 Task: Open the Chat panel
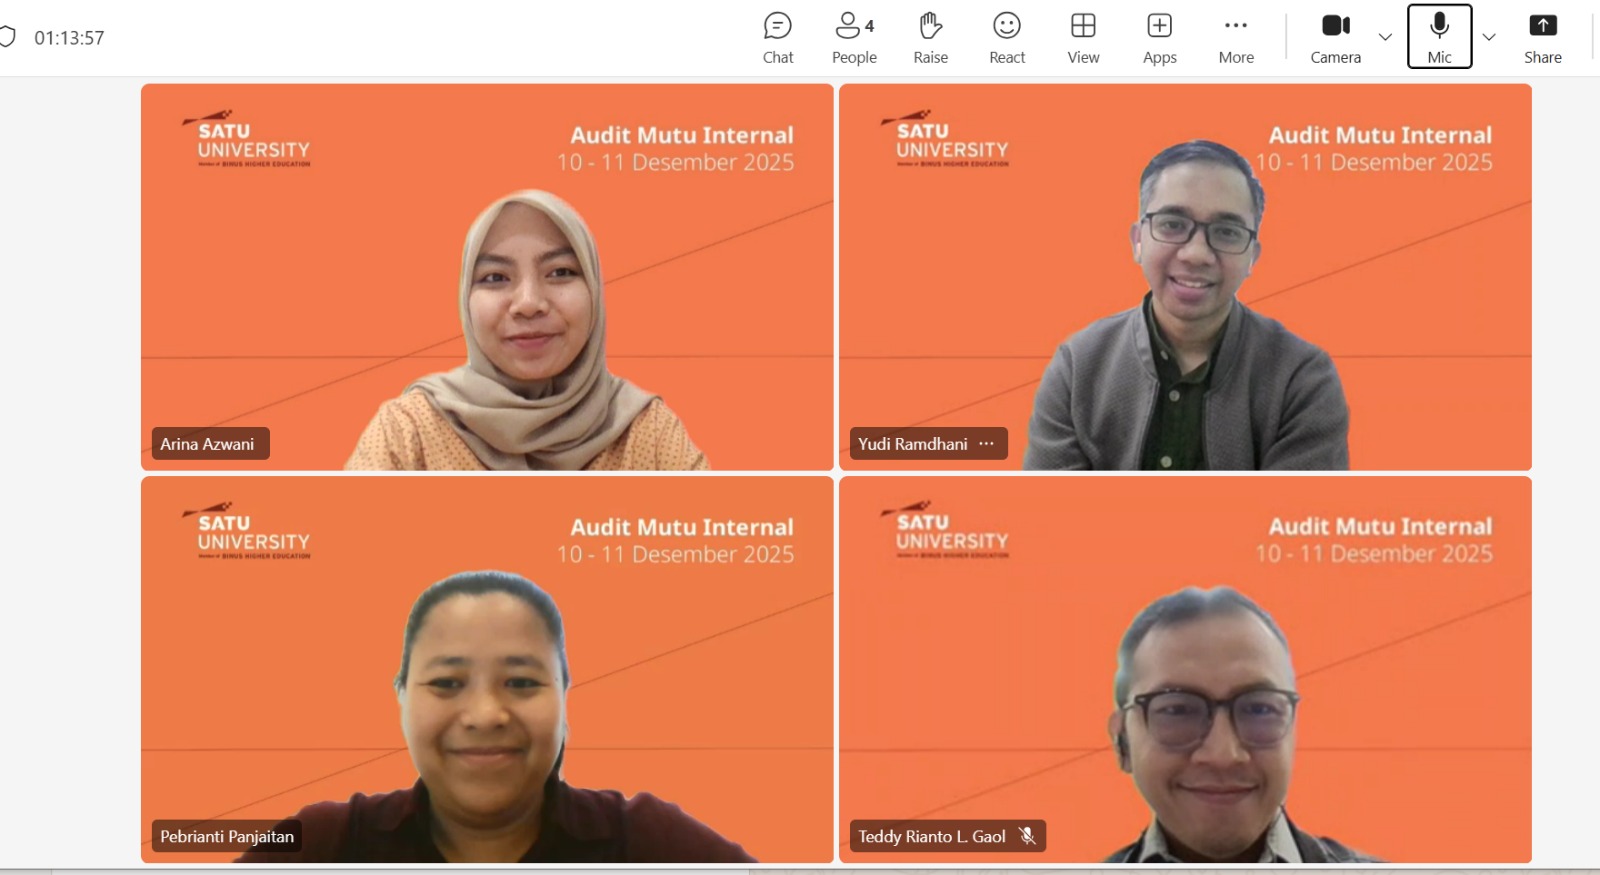pos(777,38)
